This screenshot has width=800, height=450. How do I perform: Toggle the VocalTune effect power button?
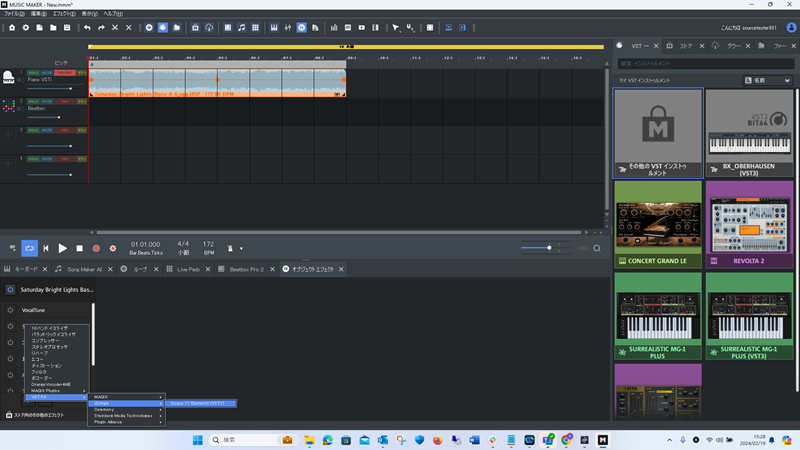tap(10, 310)
